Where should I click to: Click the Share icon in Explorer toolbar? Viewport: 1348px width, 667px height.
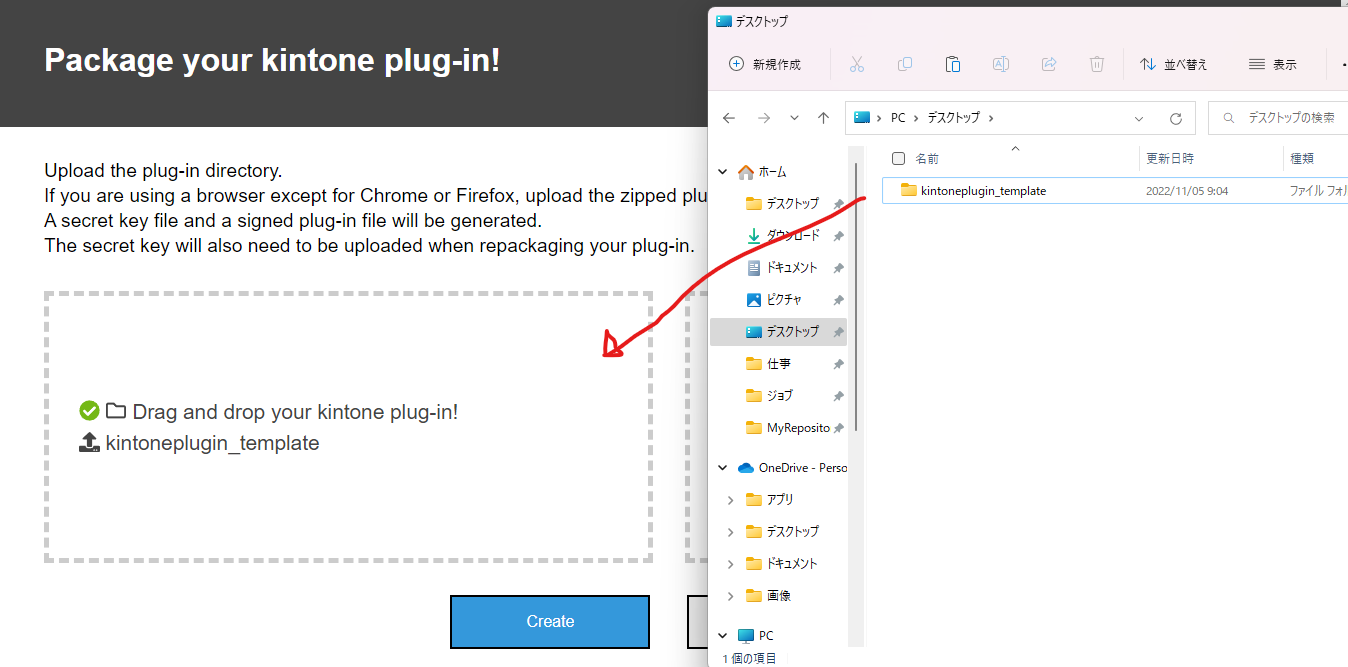(1049, 64)
